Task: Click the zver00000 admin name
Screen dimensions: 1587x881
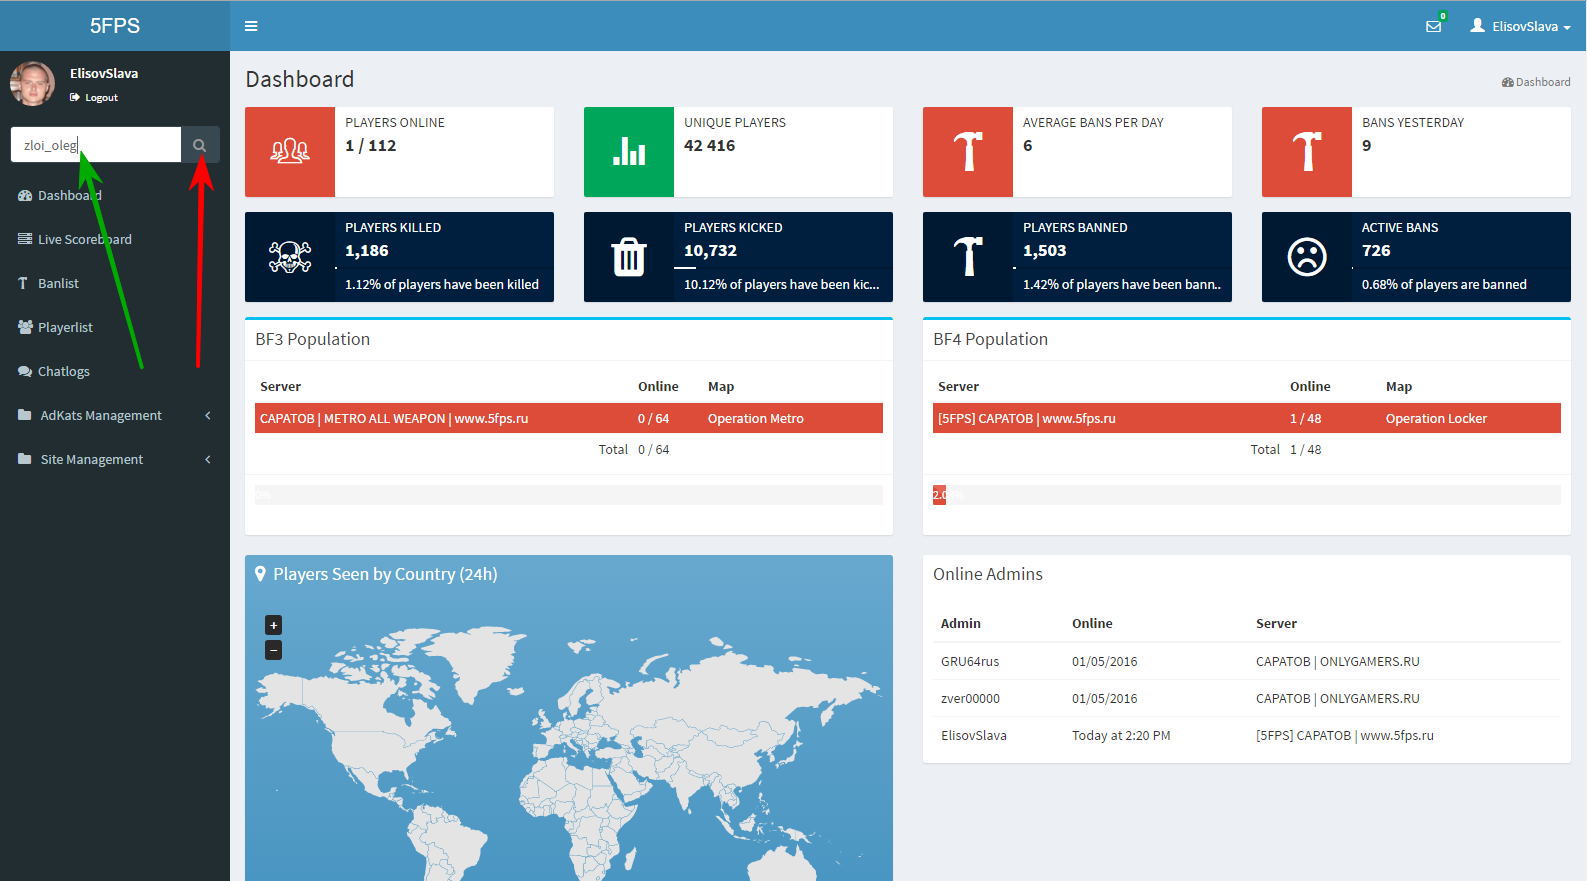Action: pyautogui.click(x=970, y=698)
